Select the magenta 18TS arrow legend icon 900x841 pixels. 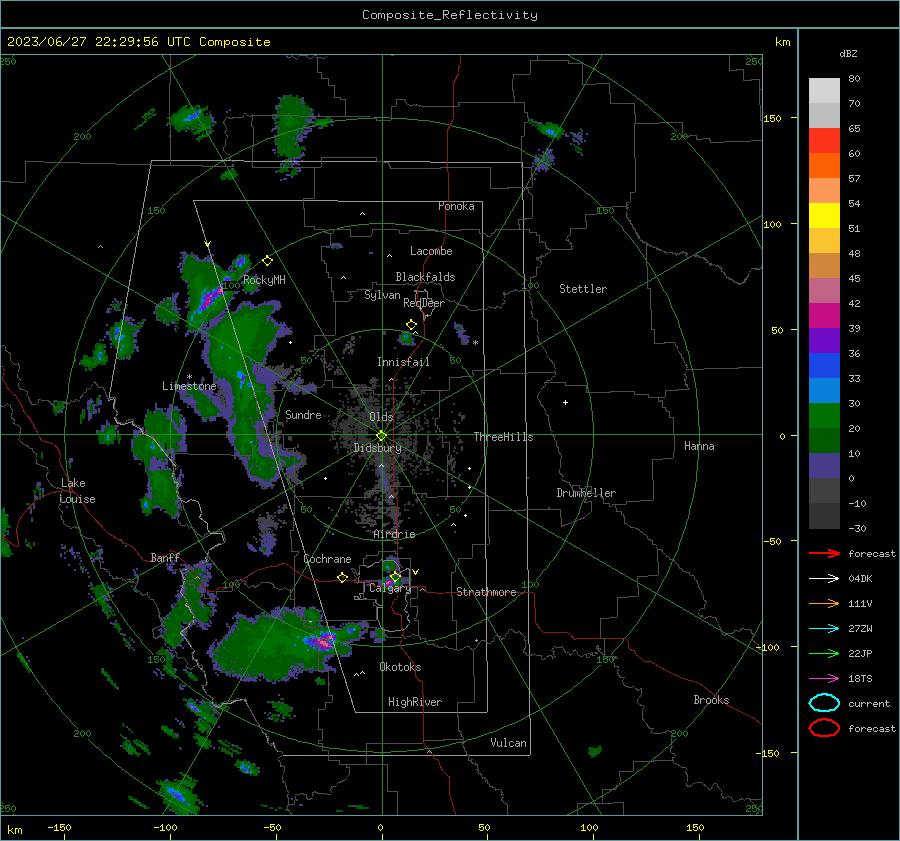point(824,679)
